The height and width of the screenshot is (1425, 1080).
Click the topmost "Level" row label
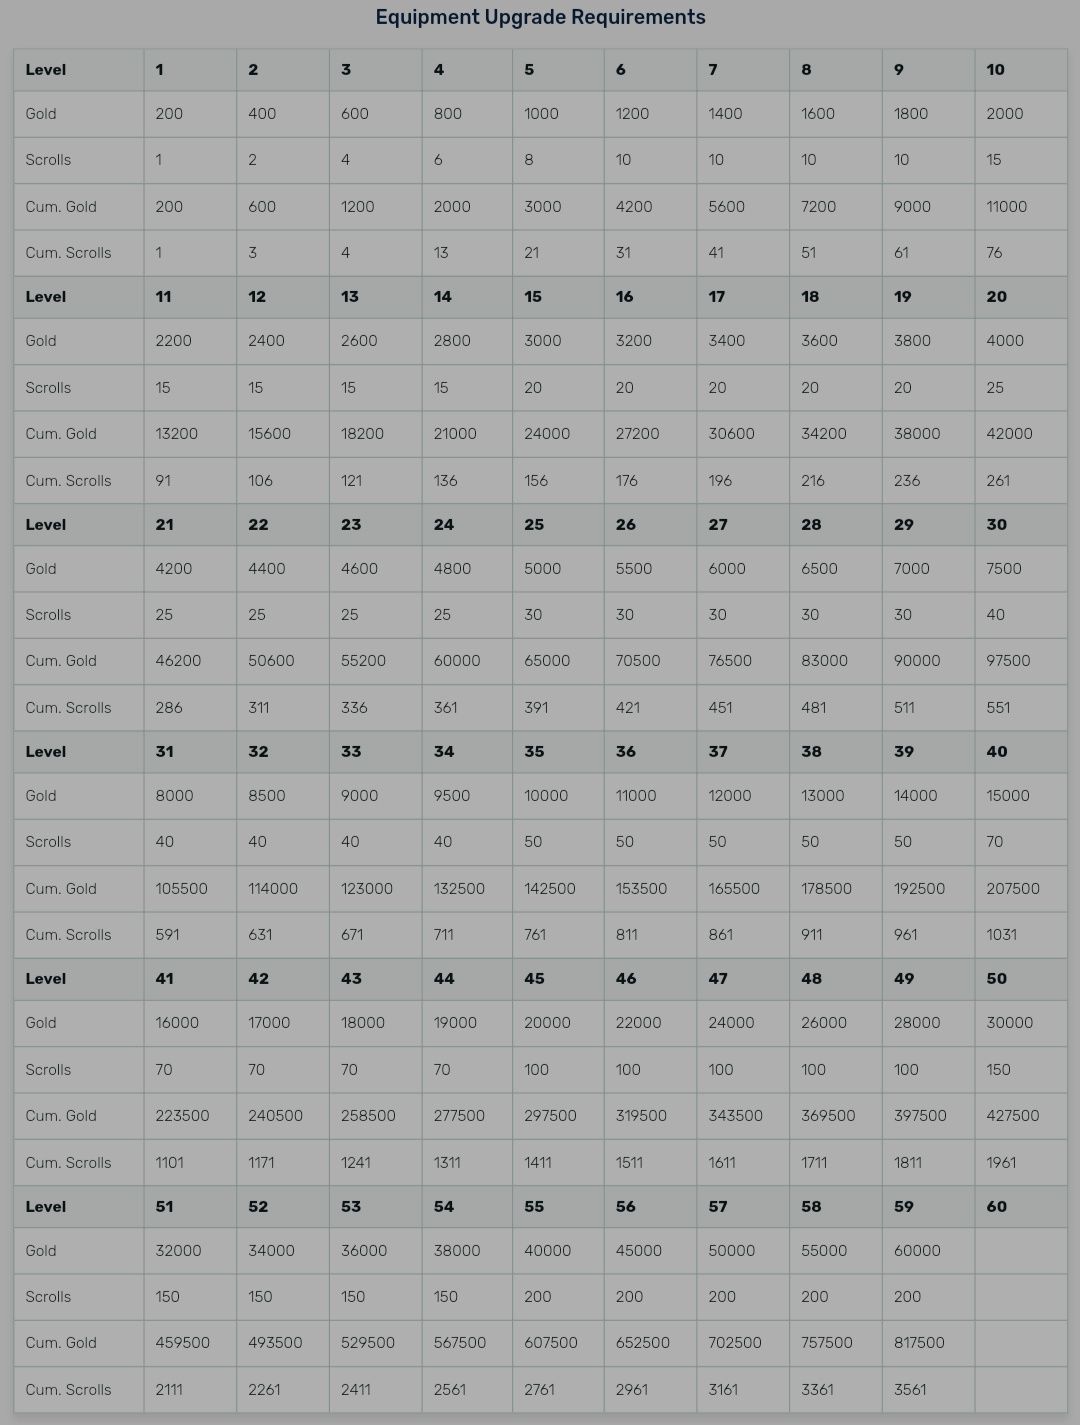(46, 70)
